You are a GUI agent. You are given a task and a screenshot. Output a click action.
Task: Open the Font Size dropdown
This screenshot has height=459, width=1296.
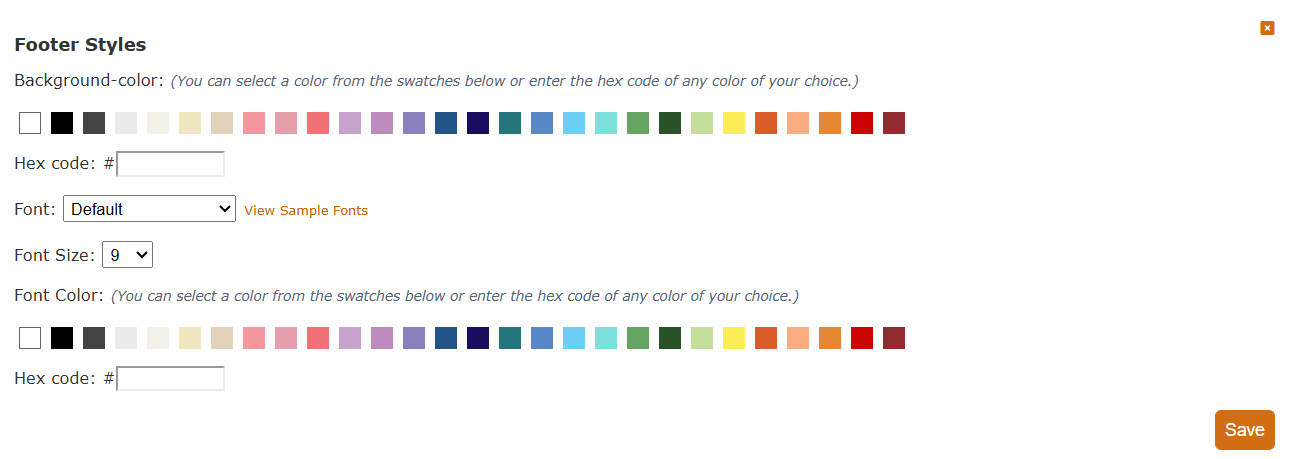(127, 255)
